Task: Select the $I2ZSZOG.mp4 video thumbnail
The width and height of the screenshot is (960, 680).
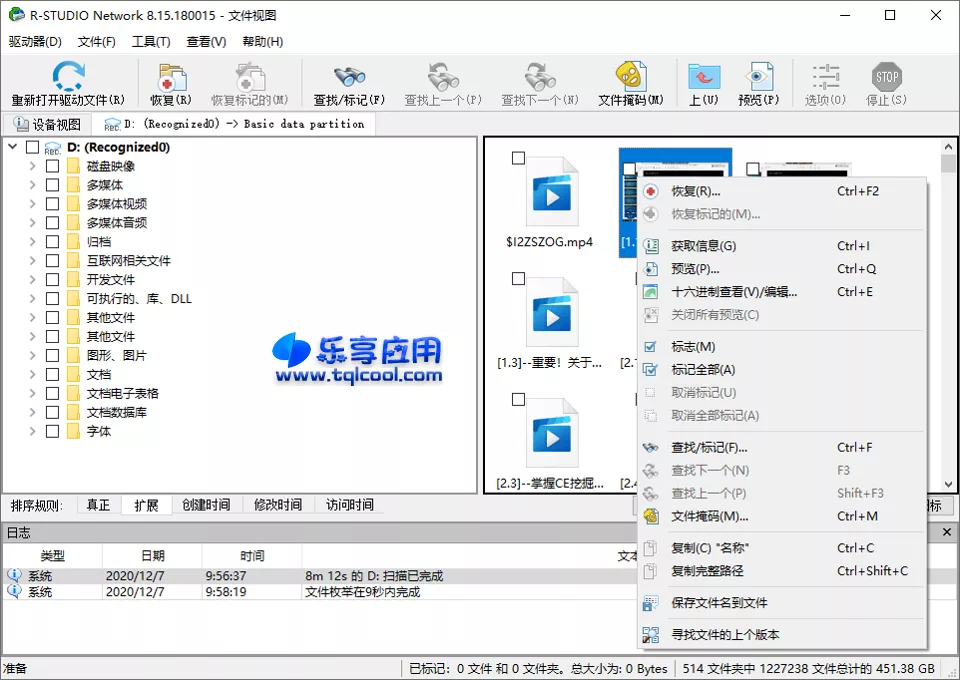Action: pyautogui.click(x=552, y=193)
